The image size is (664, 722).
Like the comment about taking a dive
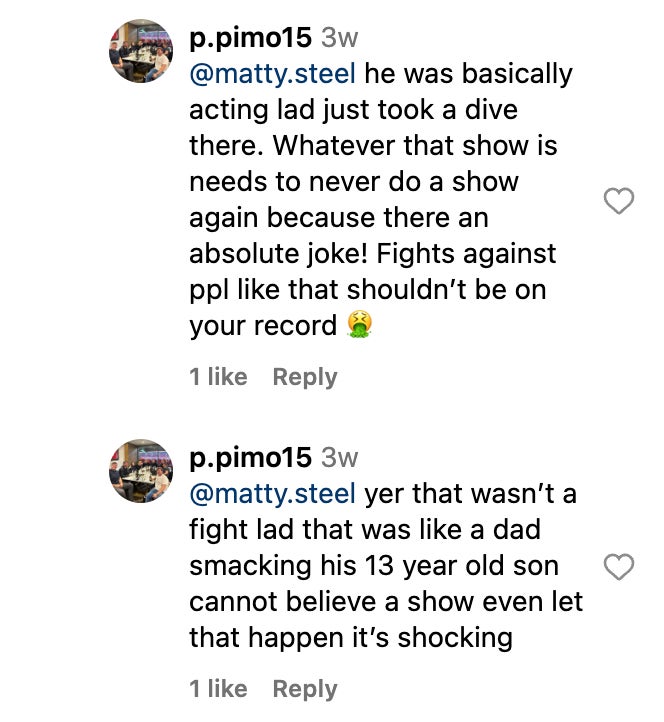tap(620, 201)
